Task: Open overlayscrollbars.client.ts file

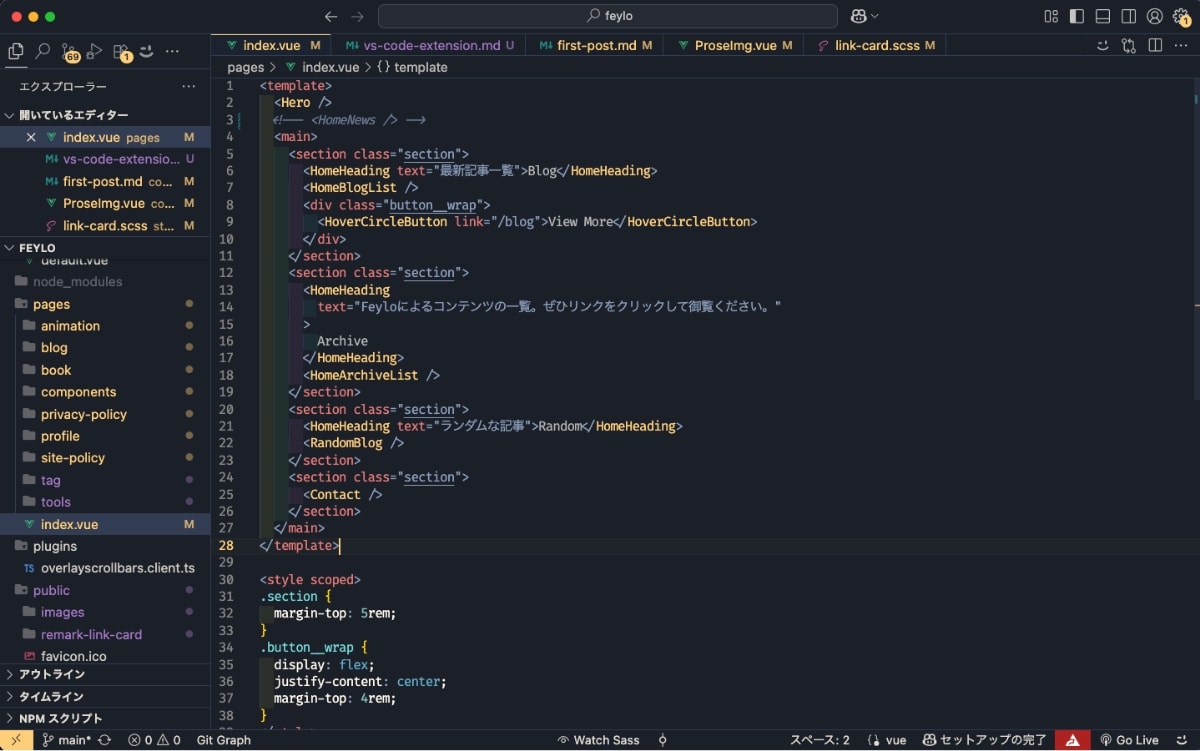Action: click(x=105, y=568)
